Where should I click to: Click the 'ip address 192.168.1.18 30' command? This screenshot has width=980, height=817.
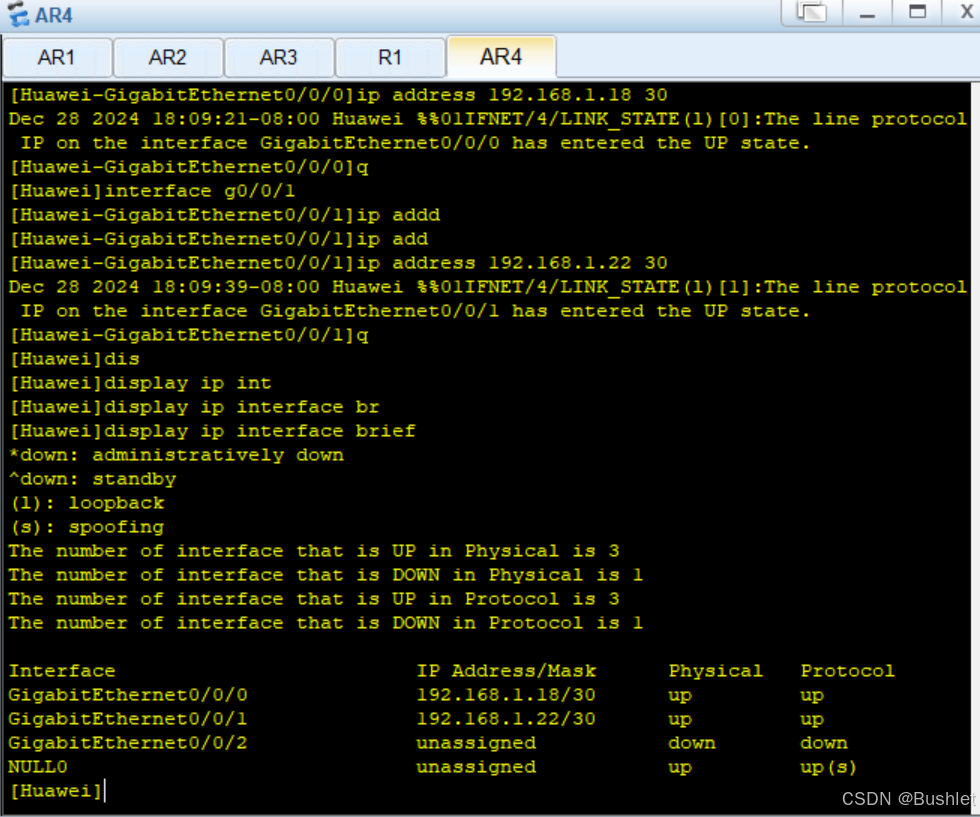coord(512,95)
